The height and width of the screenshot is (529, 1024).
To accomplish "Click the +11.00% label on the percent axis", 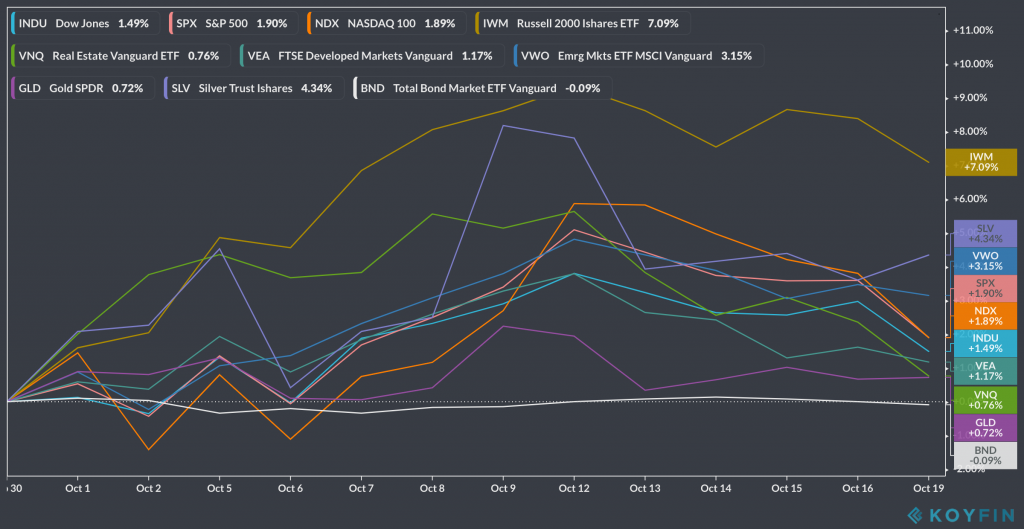I will (974, 30).
